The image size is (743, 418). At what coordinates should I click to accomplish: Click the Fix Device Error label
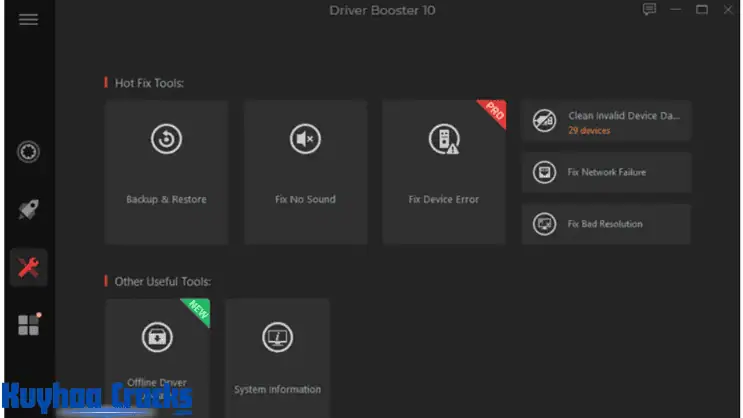coord(443,200)
